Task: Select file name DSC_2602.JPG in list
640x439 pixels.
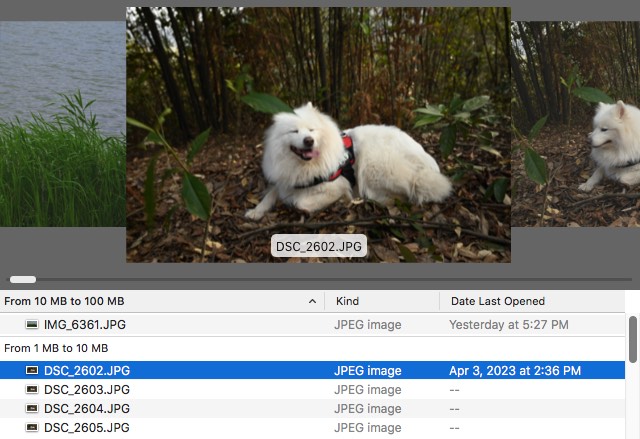Action: tap(87, 370)
